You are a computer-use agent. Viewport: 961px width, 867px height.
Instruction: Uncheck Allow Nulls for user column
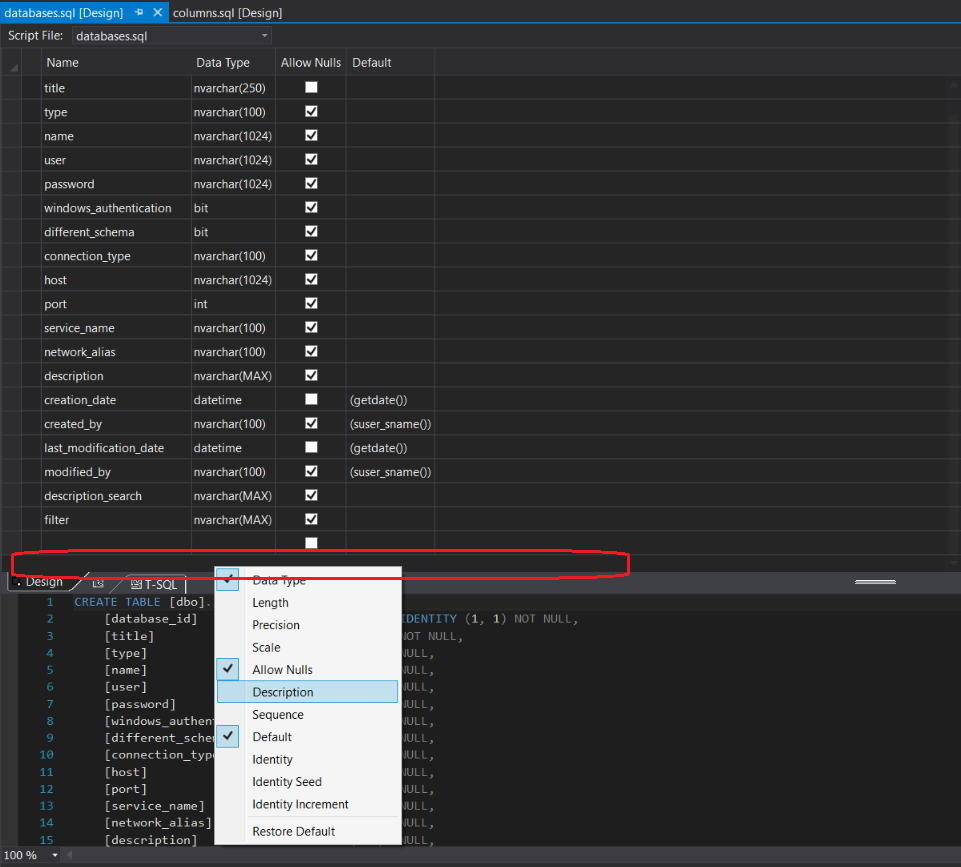tap(311, 159)
